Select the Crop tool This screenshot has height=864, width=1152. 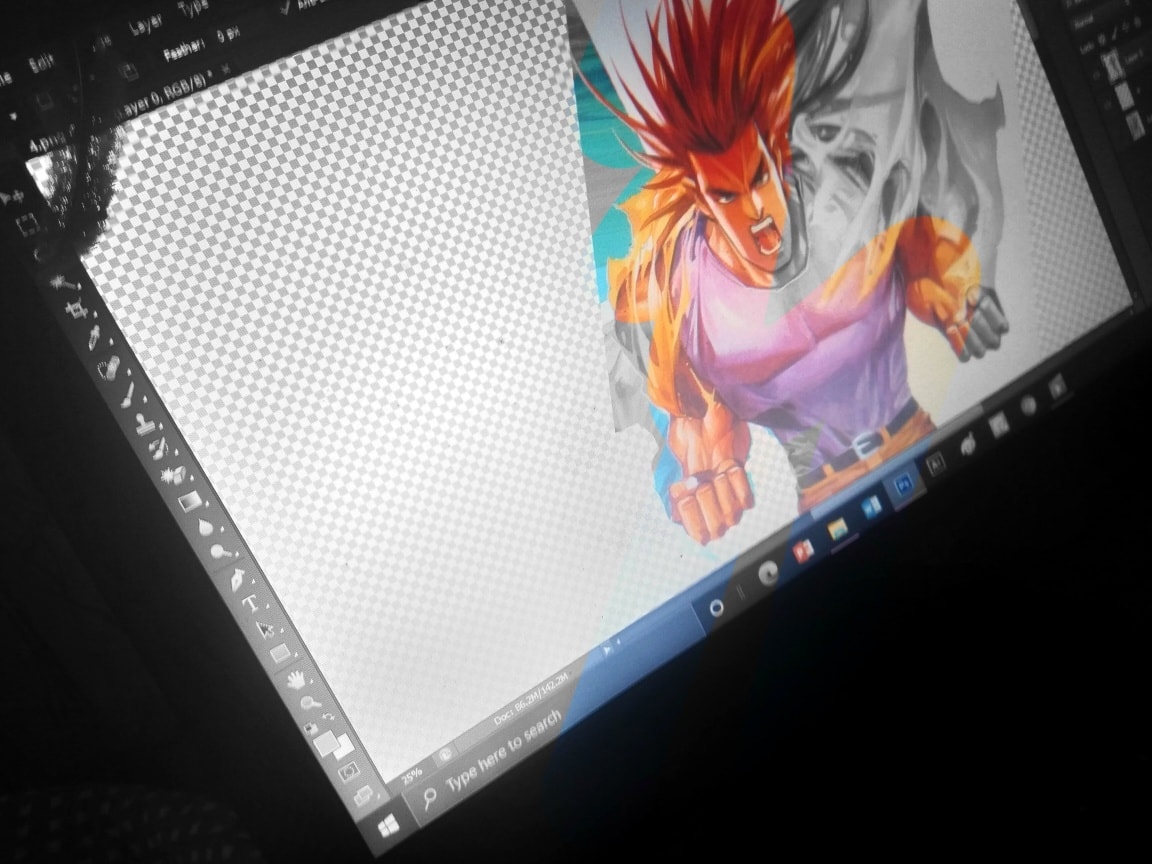[x=78, y=310]
